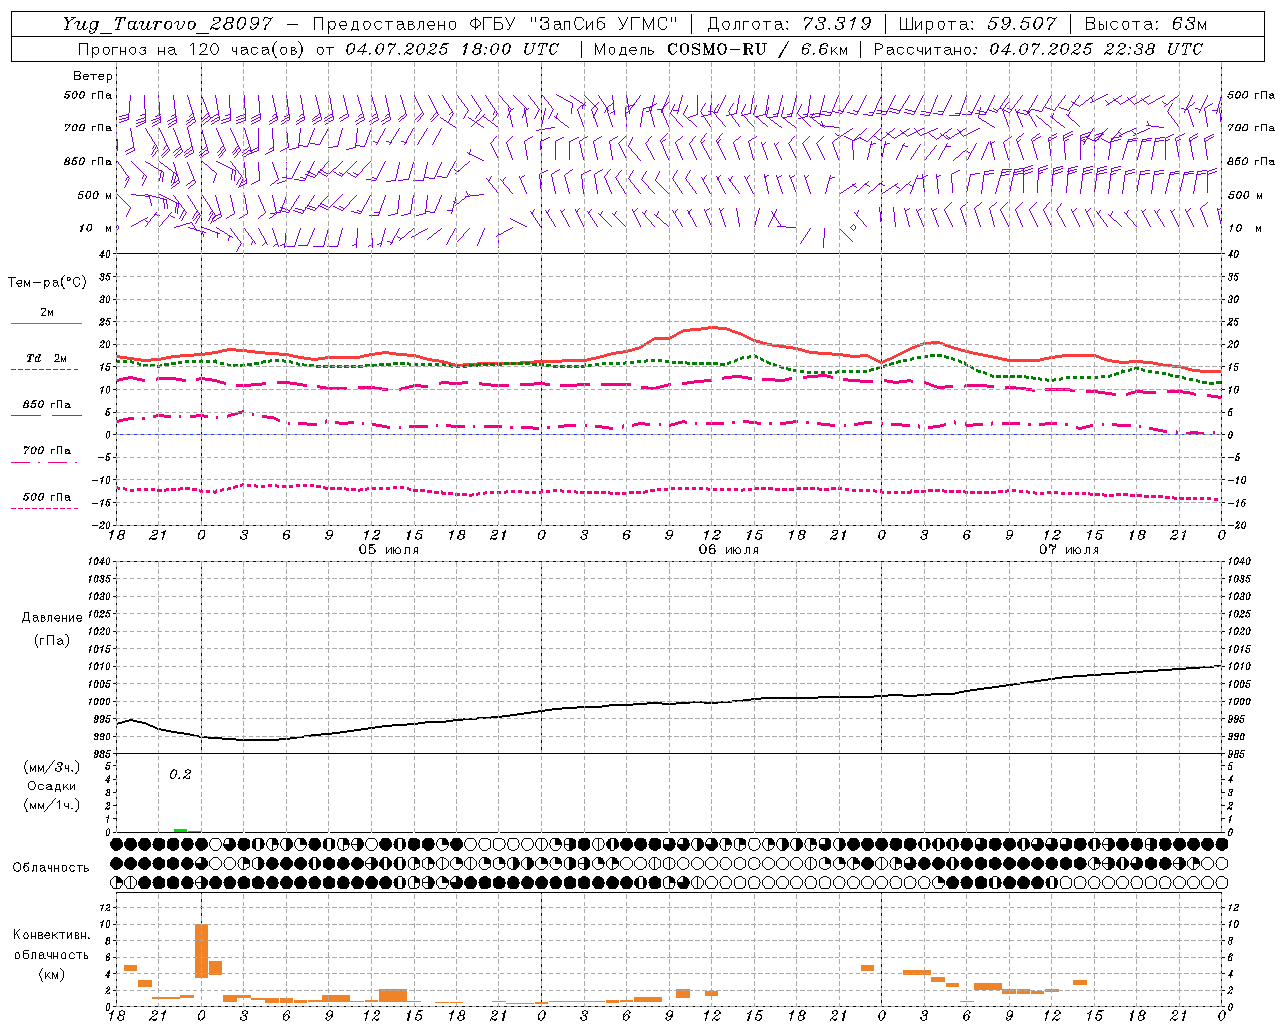Click the Давление panel label

(x=52, y=617)
